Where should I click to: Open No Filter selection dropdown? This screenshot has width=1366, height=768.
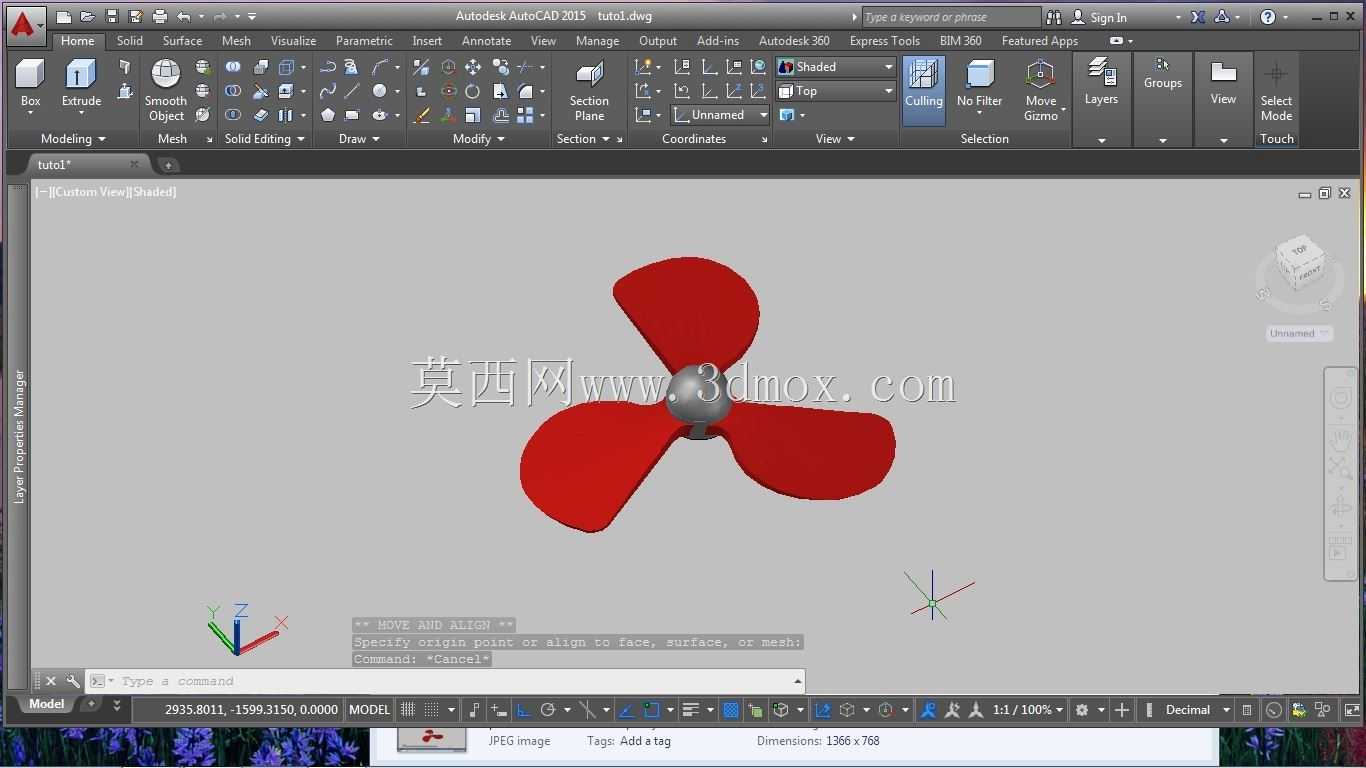coord(979,90)
